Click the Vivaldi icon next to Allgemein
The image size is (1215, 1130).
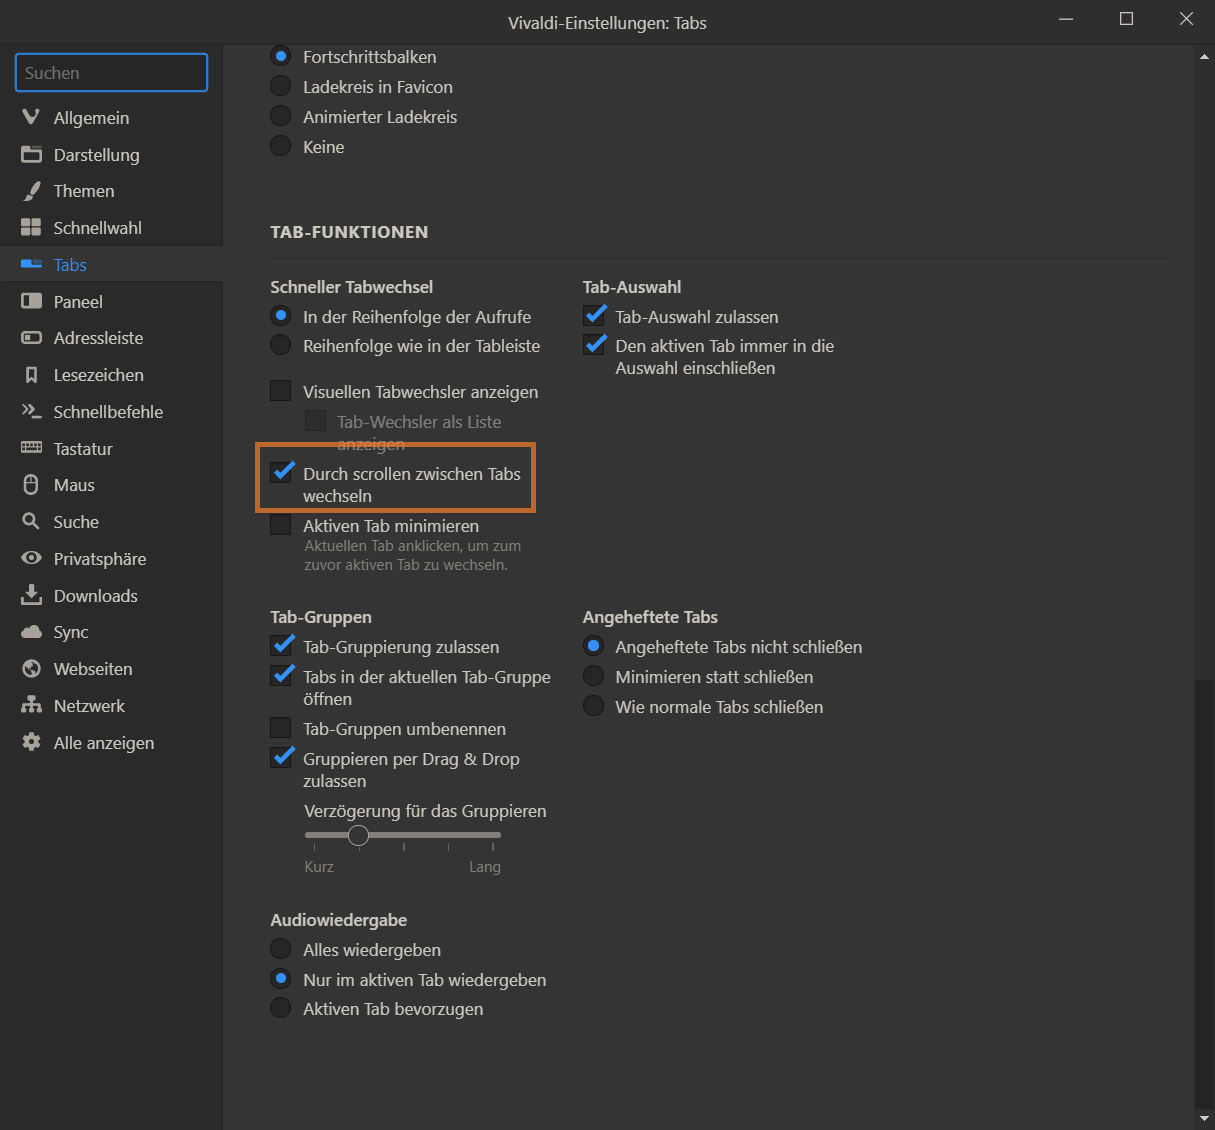point(31,117)
